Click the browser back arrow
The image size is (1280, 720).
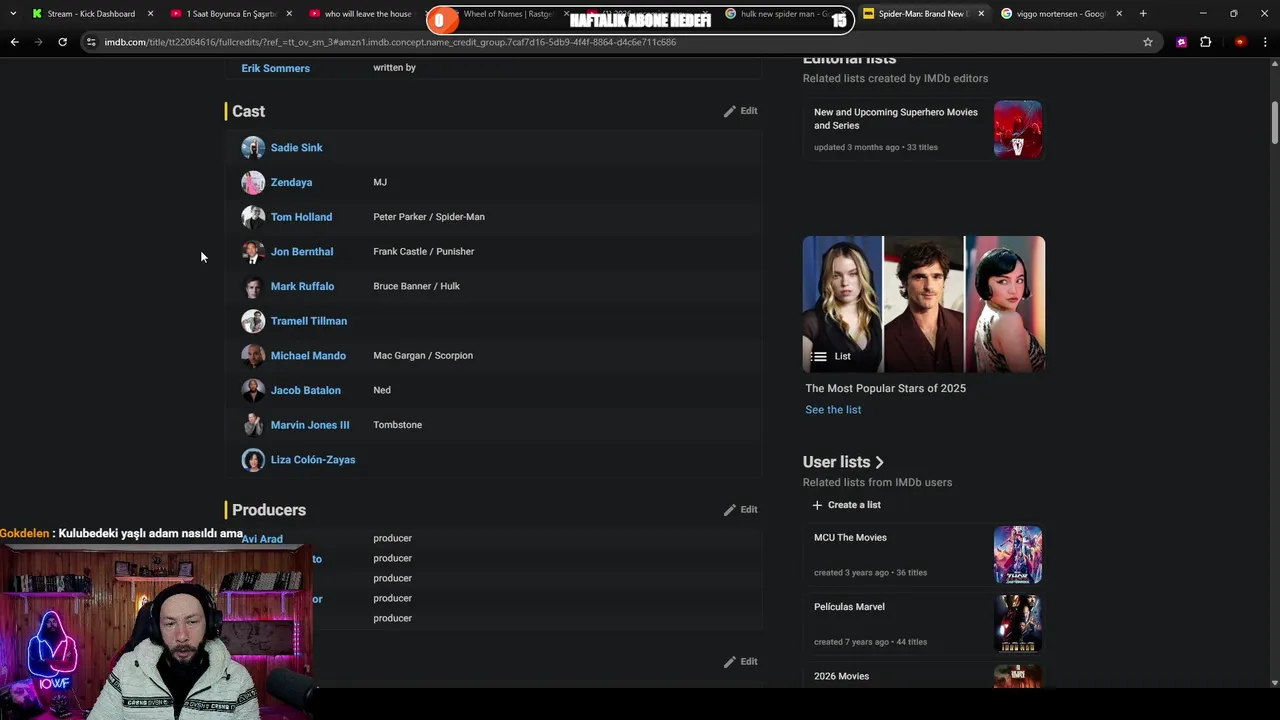[x=14, y=42]
